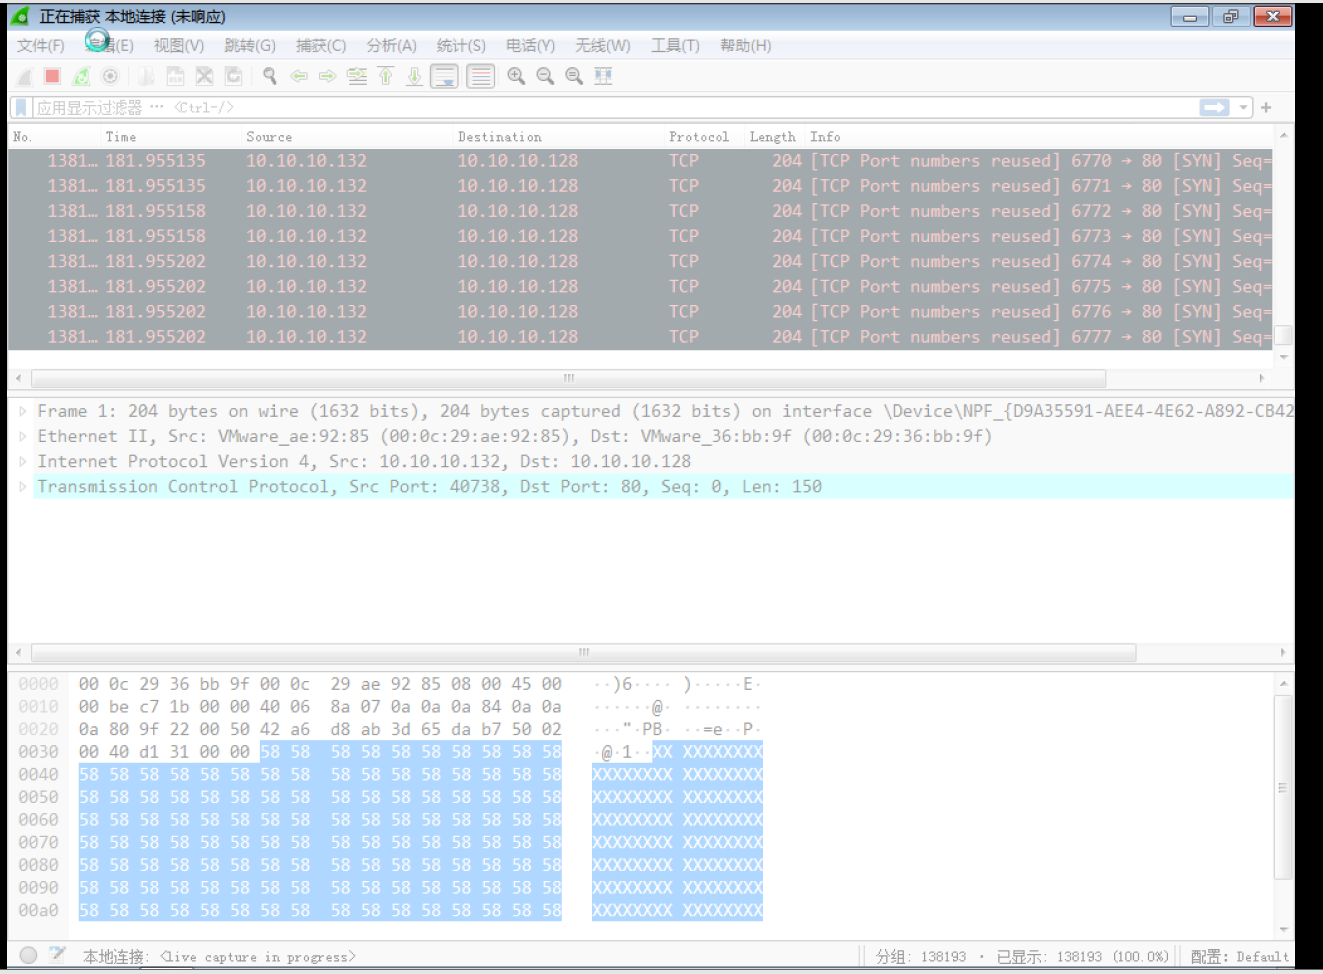
Task: Open capture options
Action: 108,76
